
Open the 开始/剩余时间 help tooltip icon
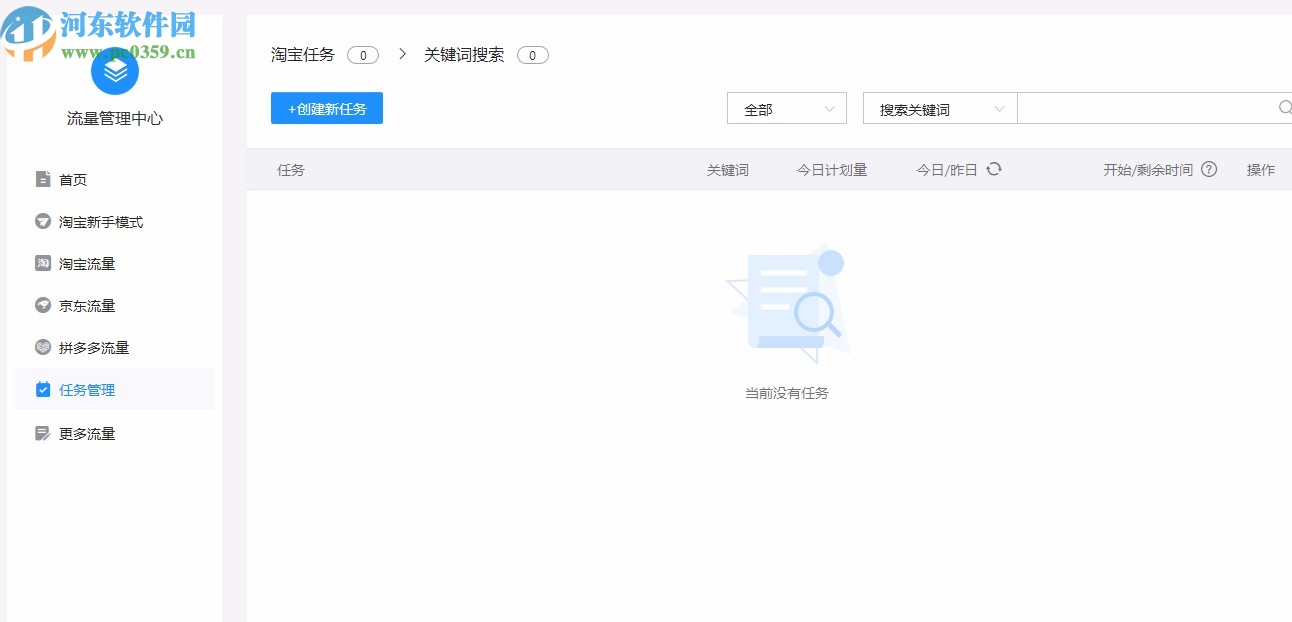point(1210,169)
